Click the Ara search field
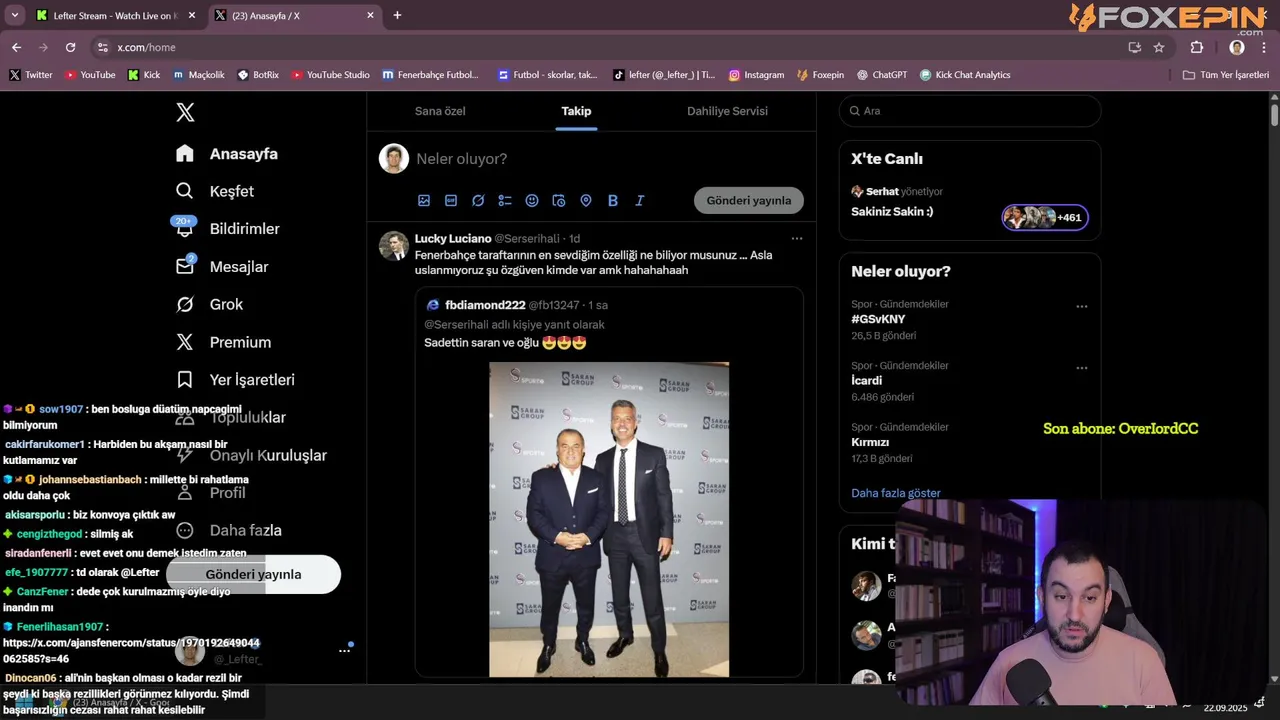This screenshot has height=720, width=1280. (970, 111)
